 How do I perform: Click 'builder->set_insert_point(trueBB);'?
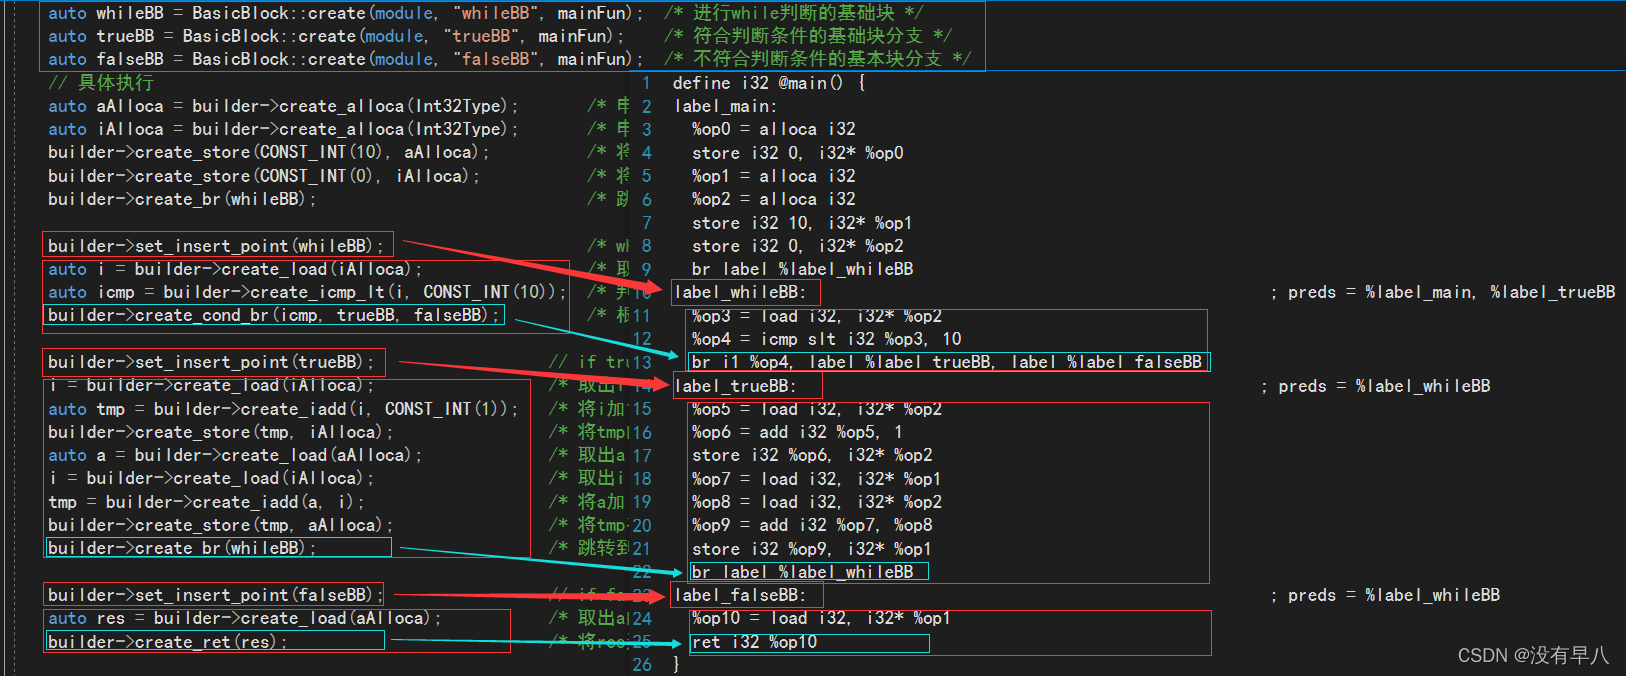tap(211, 362)
